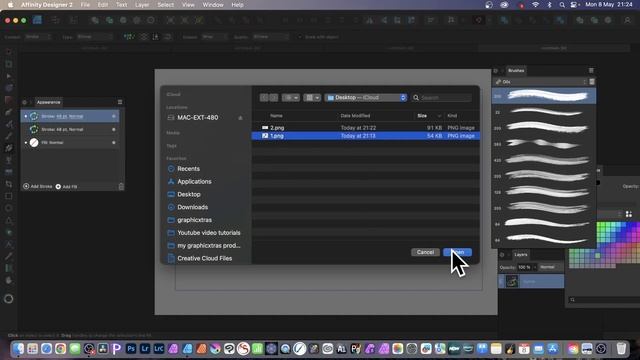Viewport: 640px width, 360px height.
Task: Switch to the Layers panel tab
Action: pyautogui.click(x=520, y=254)
